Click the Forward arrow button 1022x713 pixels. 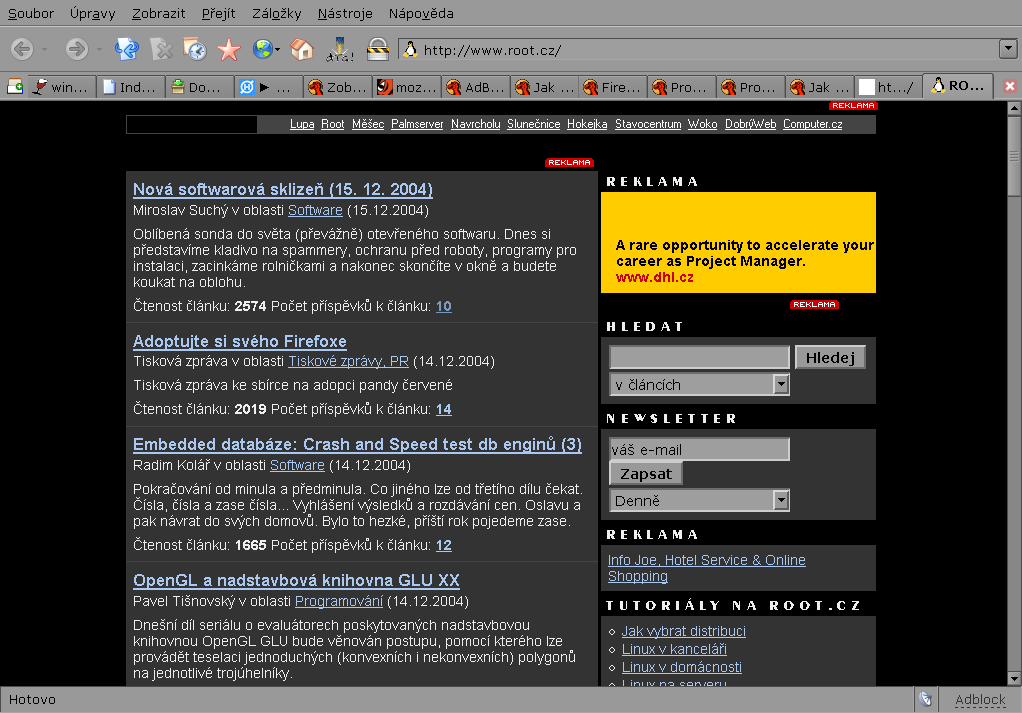pyautogui.click(x=77, y=50)
